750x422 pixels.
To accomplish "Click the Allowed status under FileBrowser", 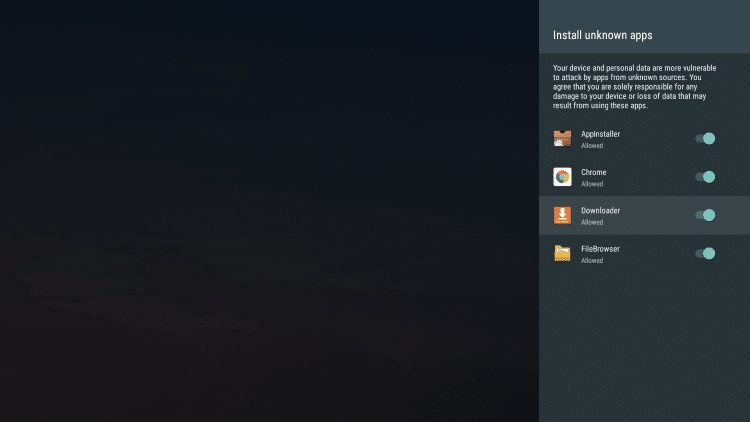I will pos(592,260).
